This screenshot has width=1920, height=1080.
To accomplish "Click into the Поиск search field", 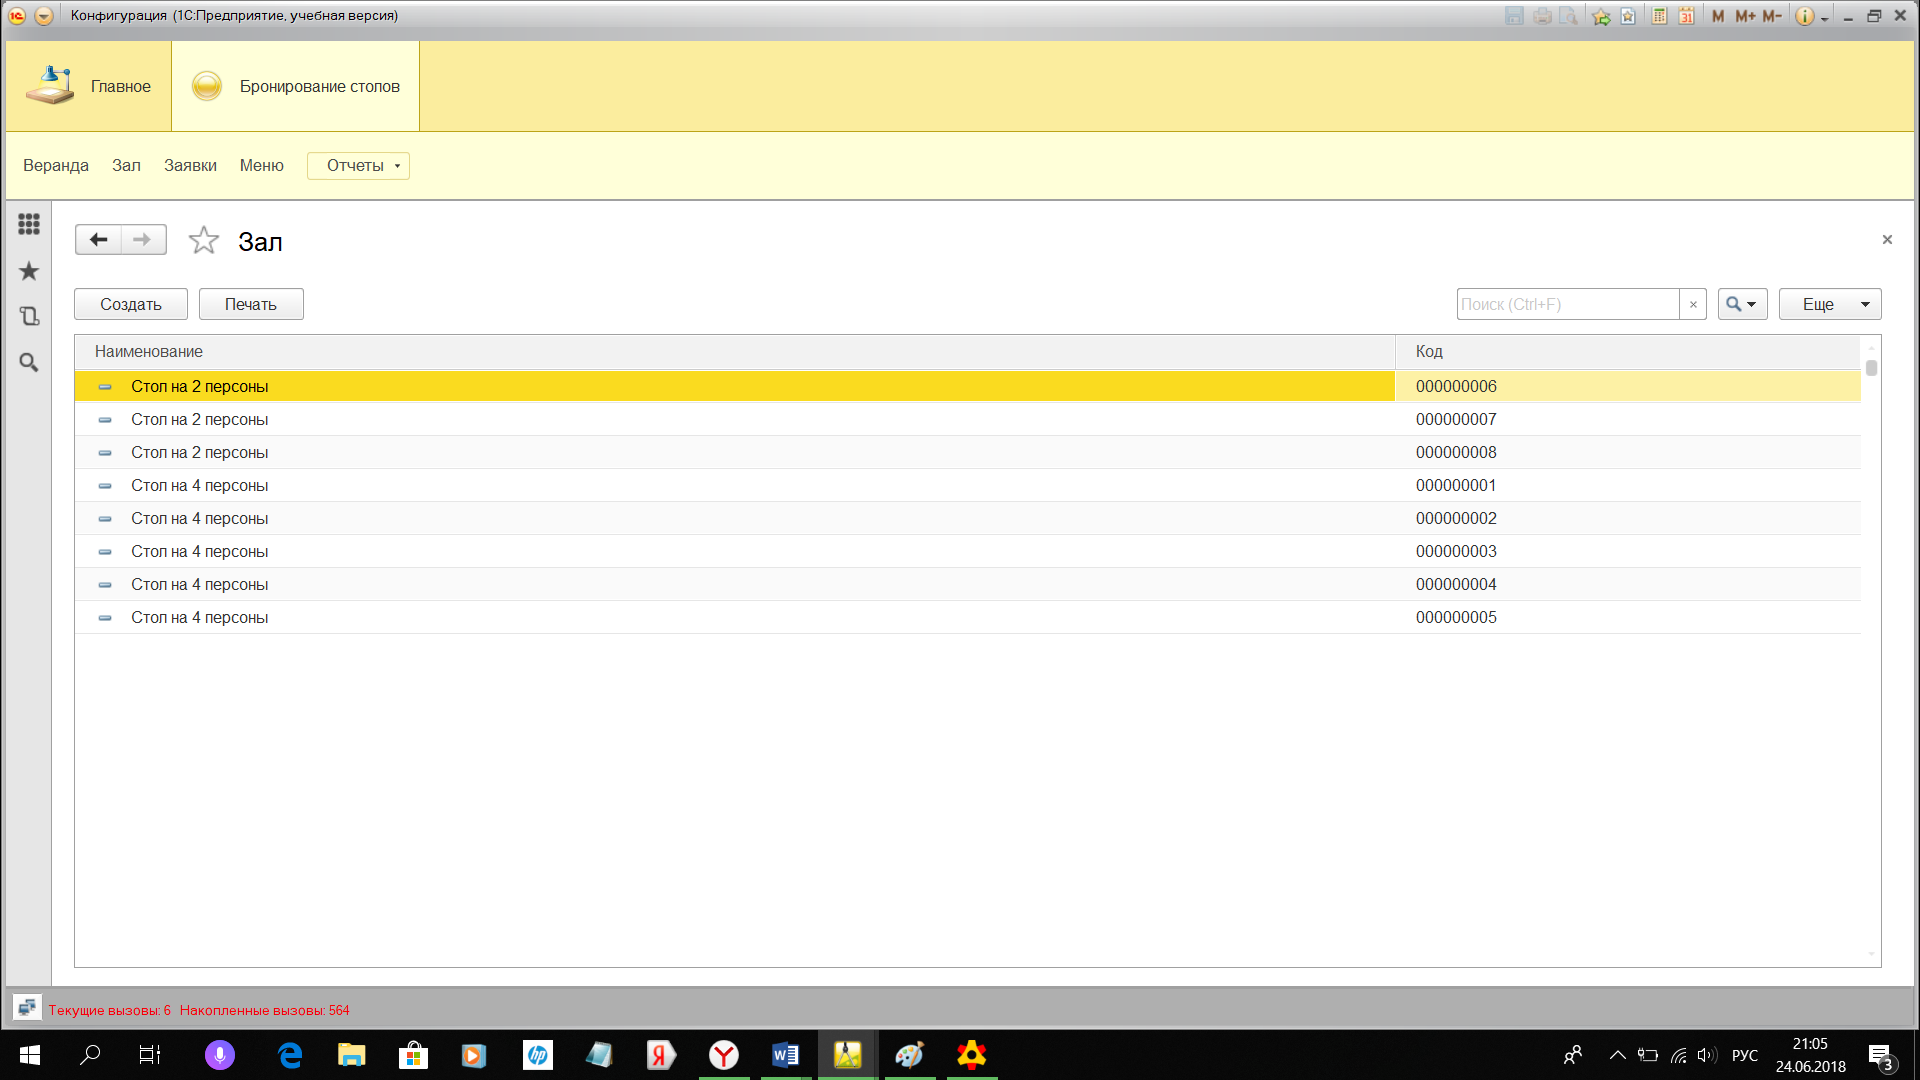I will pos(1566,304).
